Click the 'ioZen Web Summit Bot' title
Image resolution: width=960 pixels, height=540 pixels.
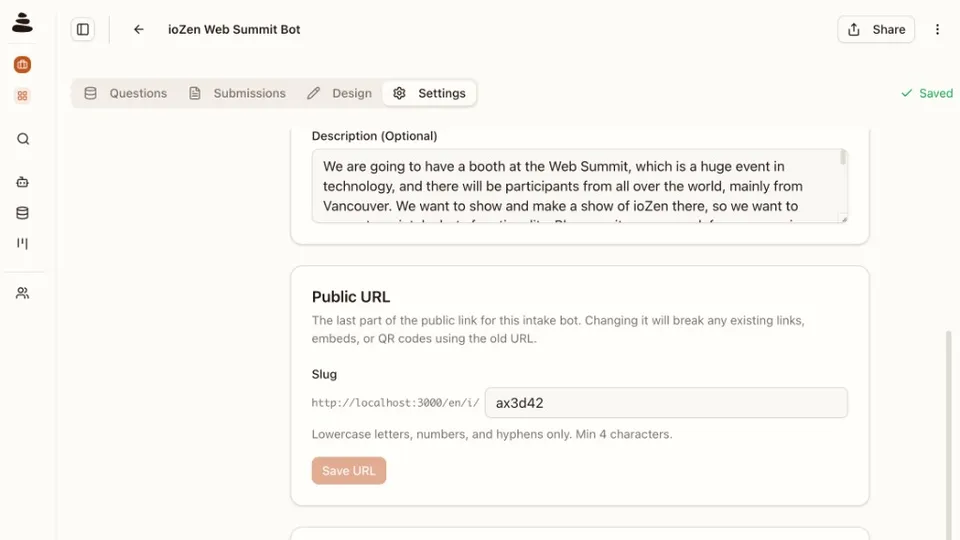tap(234, 29)
